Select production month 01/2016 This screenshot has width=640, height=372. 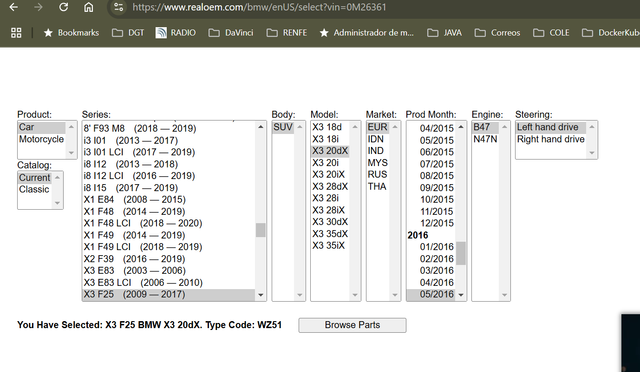tap(431, 247)
